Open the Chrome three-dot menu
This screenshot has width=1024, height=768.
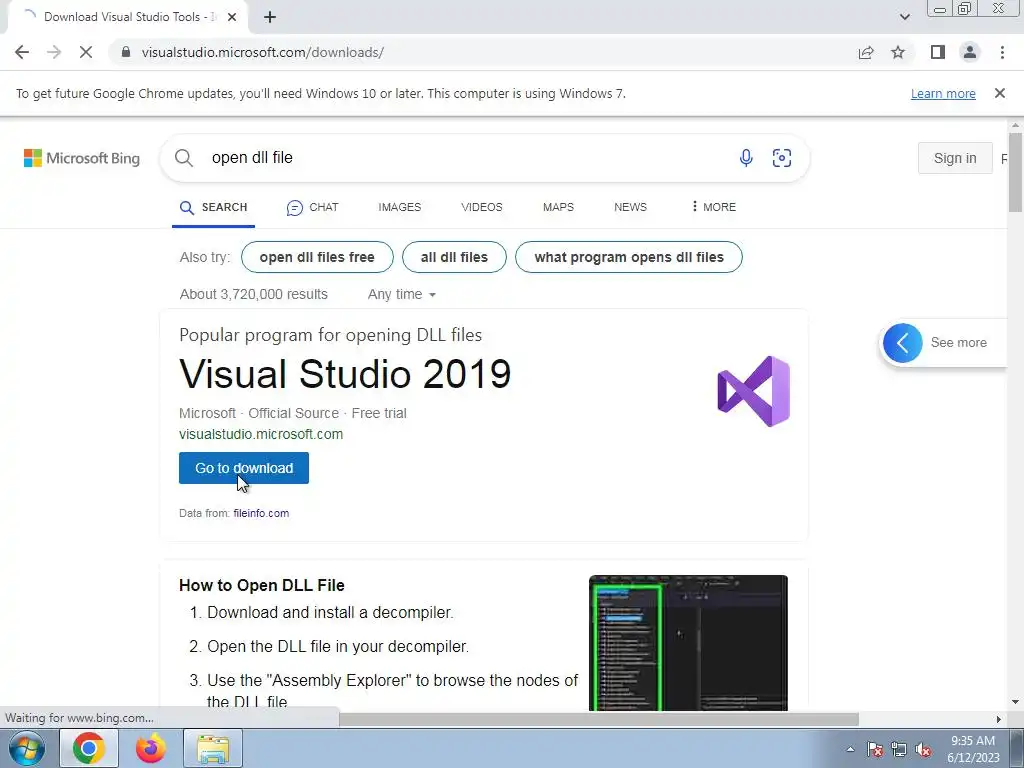click(x=1002, y=52)
